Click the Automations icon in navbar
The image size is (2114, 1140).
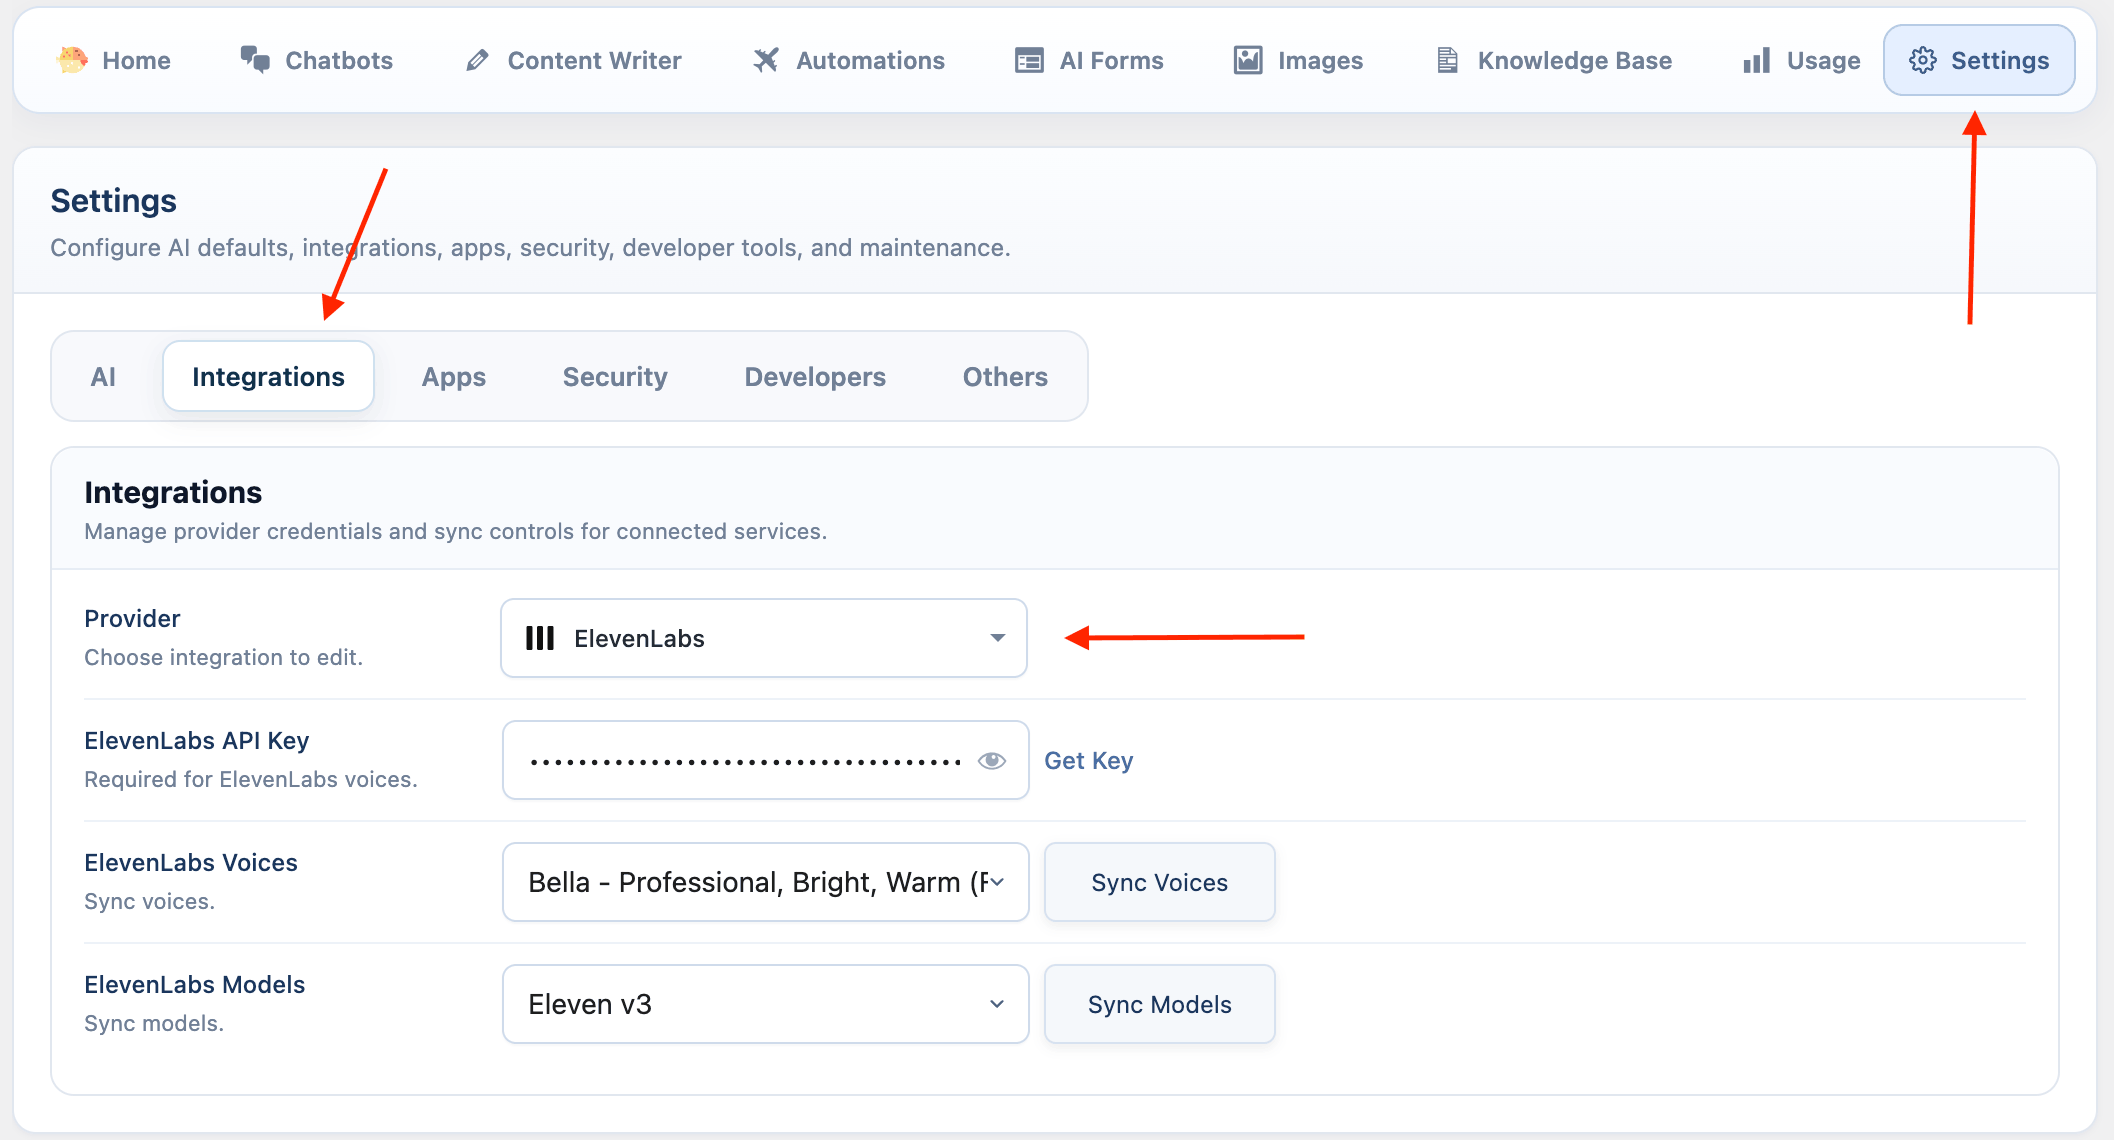click(766, 60)
